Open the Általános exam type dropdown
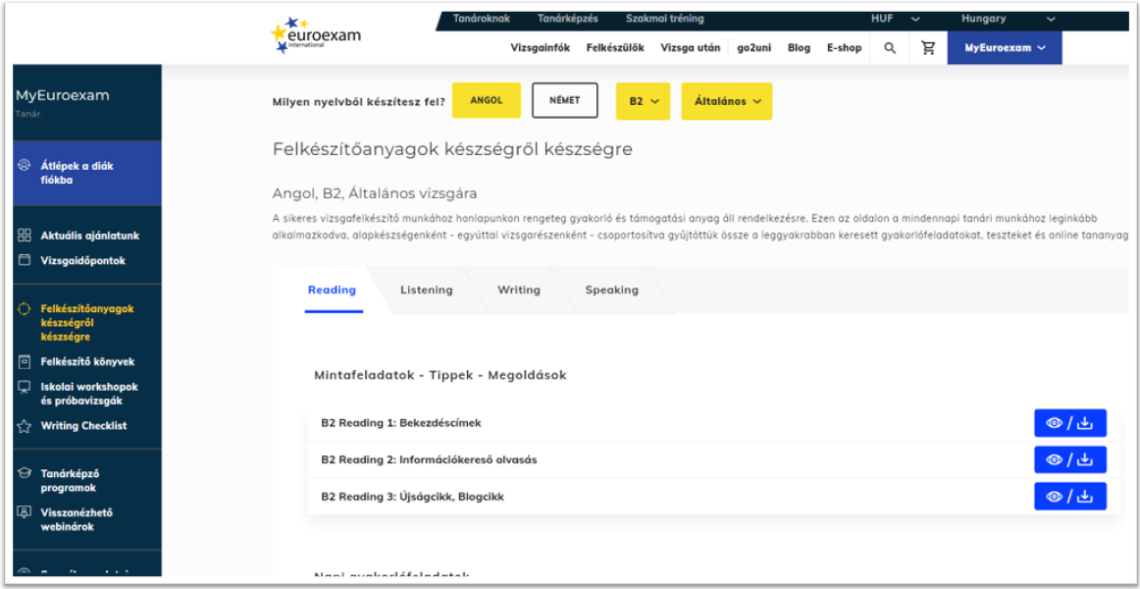 coord(726,101)
